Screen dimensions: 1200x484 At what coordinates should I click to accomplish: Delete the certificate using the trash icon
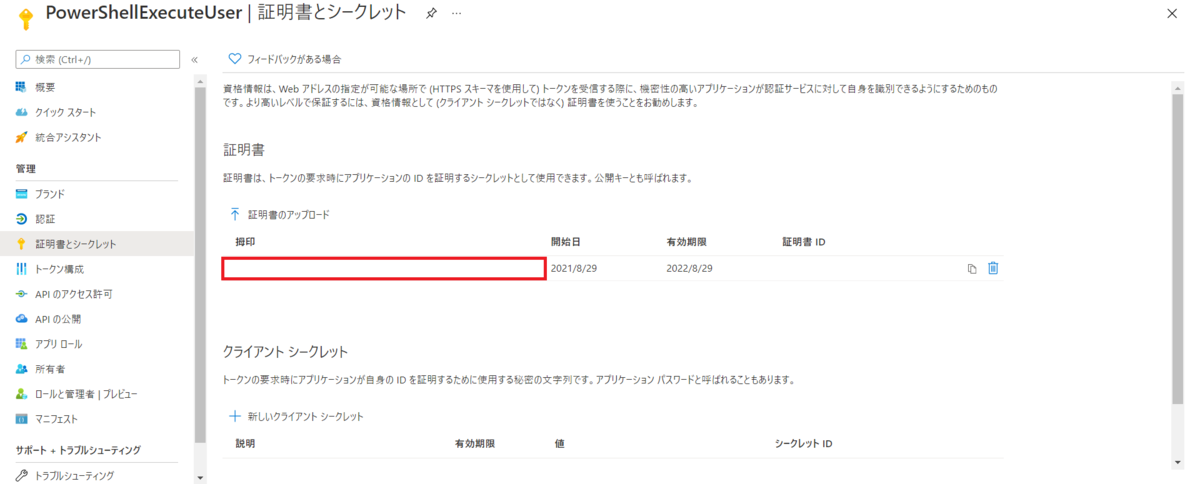click(x=993, y=268)
